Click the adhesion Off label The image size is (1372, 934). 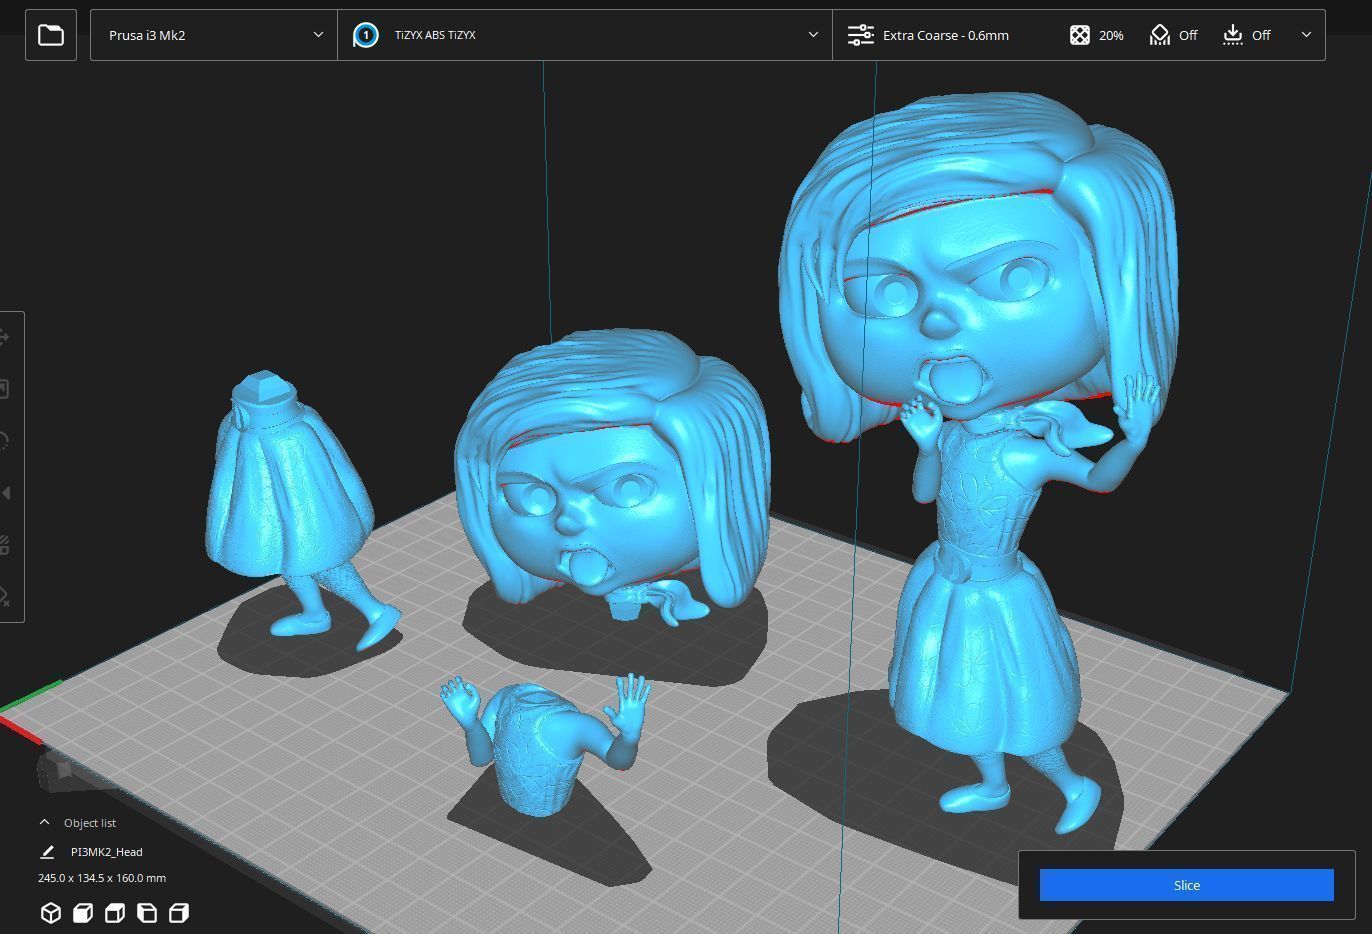click(x=1261, y=35)
